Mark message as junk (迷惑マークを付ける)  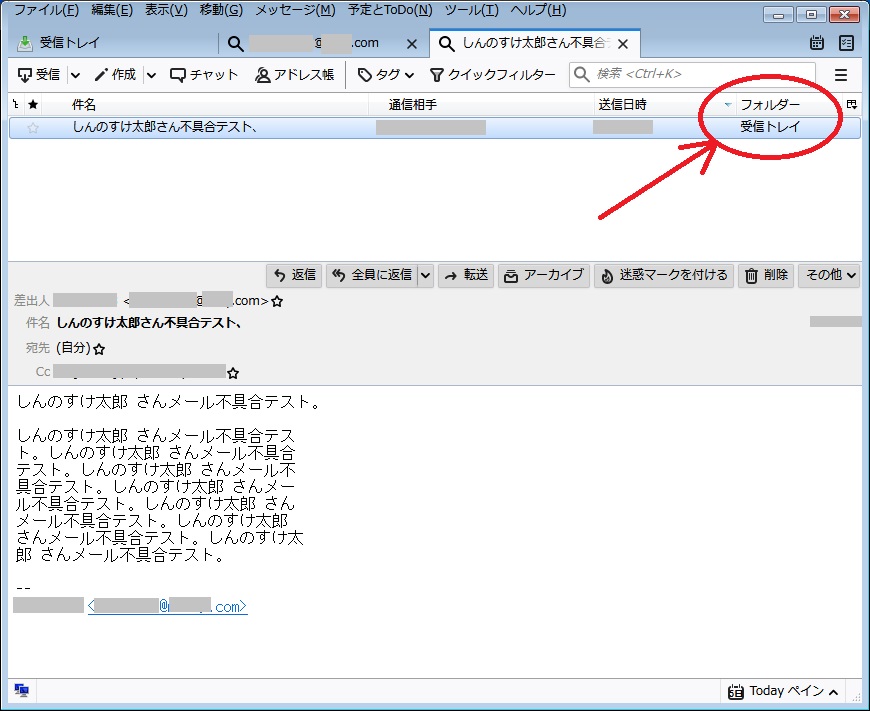[664, 275]
